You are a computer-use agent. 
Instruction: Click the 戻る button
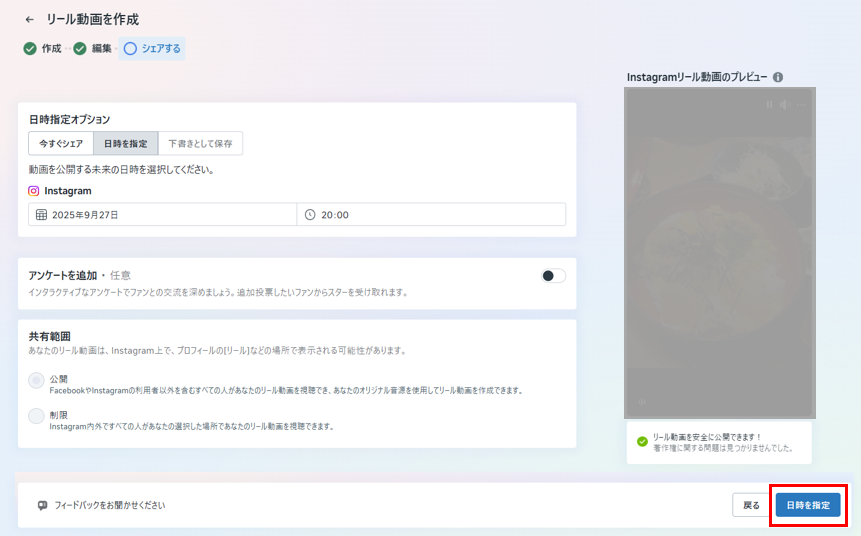click(751, 506)
